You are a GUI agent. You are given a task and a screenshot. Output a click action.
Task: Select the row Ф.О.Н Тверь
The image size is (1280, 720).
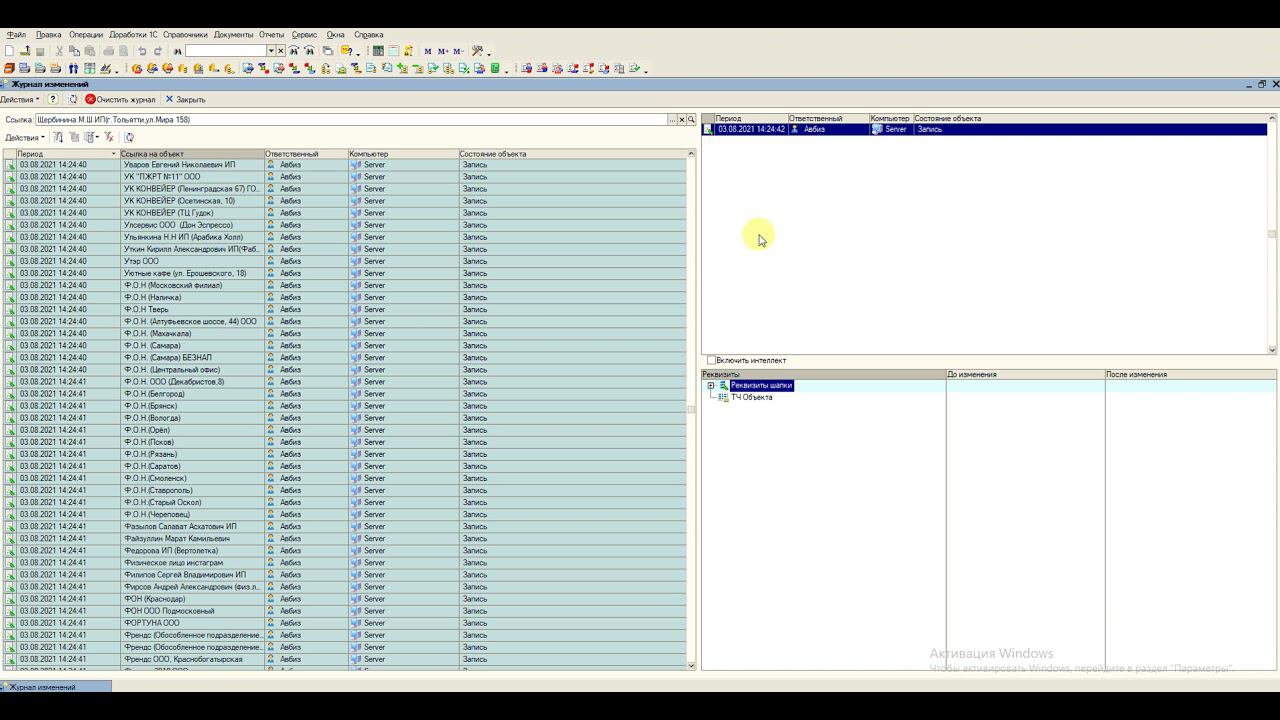pos(345,309)
